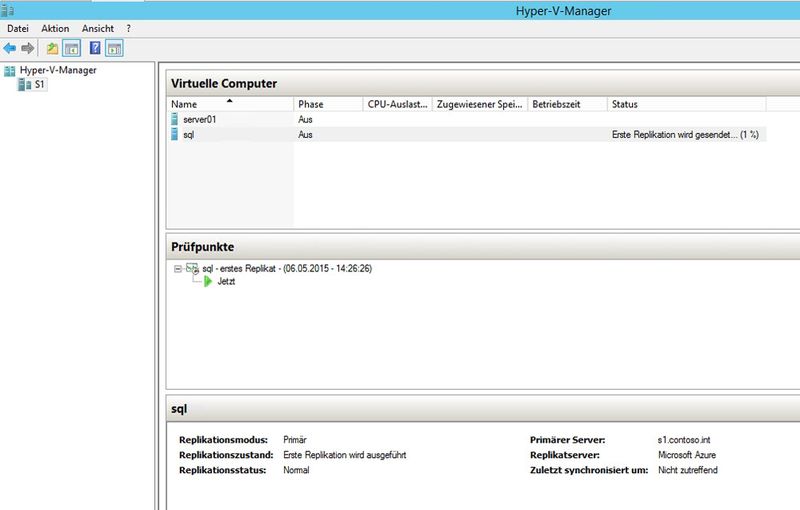Open the Ansicht menu
Viewport: 800px width, 510px height.
pos(98,29)
